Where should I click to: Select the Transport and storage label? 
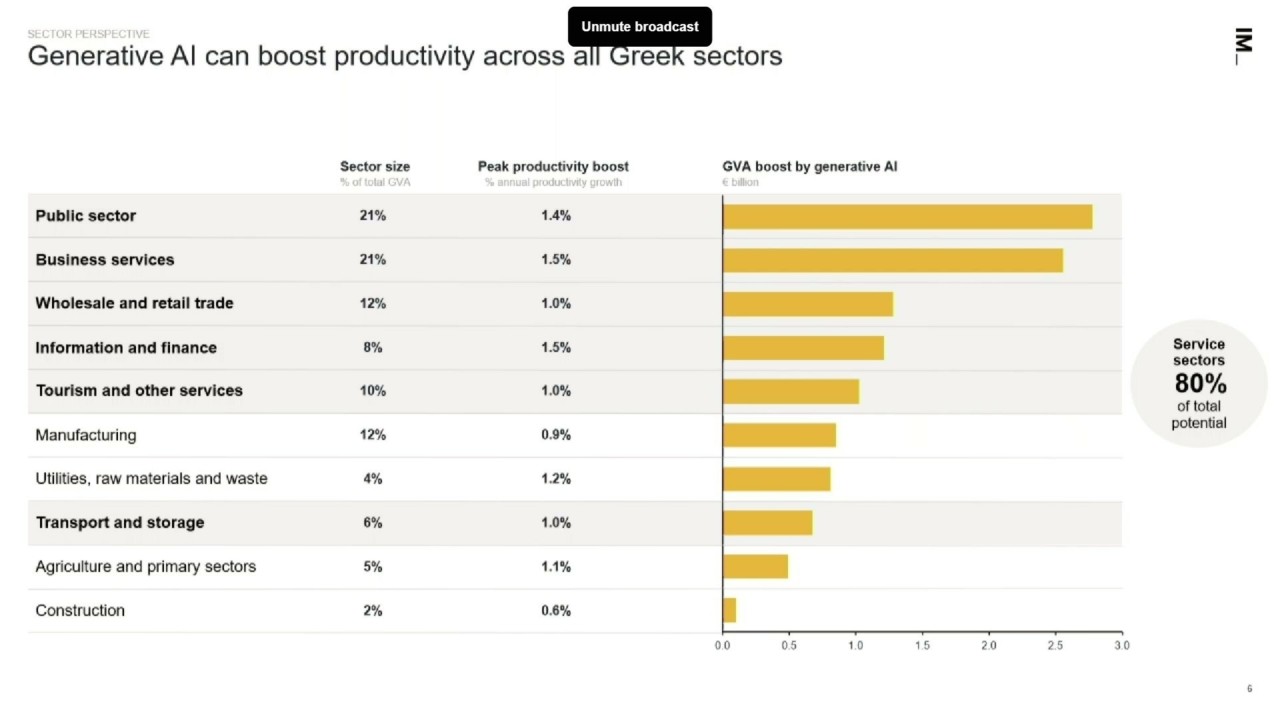click(120, 523)
